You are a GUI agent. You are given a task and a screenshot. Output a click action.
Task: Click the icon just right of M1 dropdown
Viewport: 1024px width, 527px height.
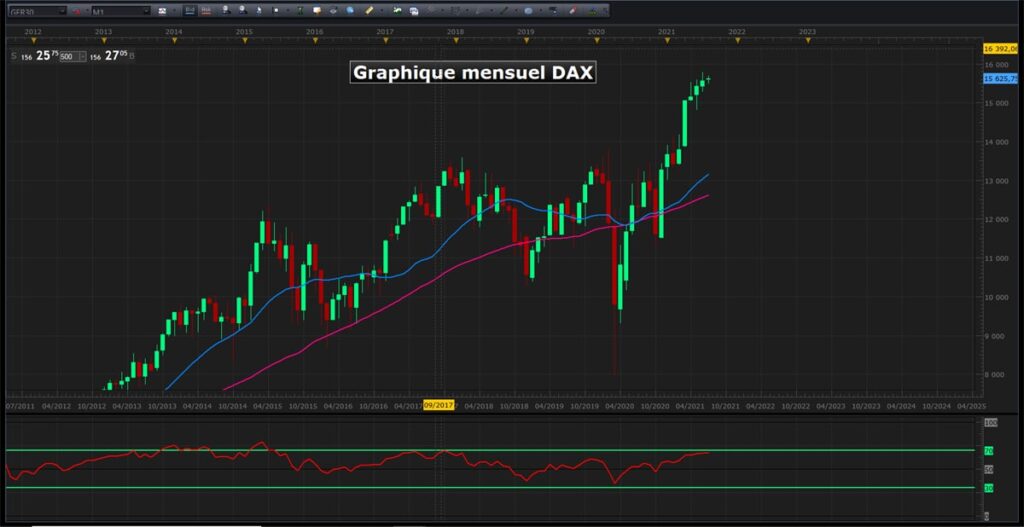(x=162, y=11)
